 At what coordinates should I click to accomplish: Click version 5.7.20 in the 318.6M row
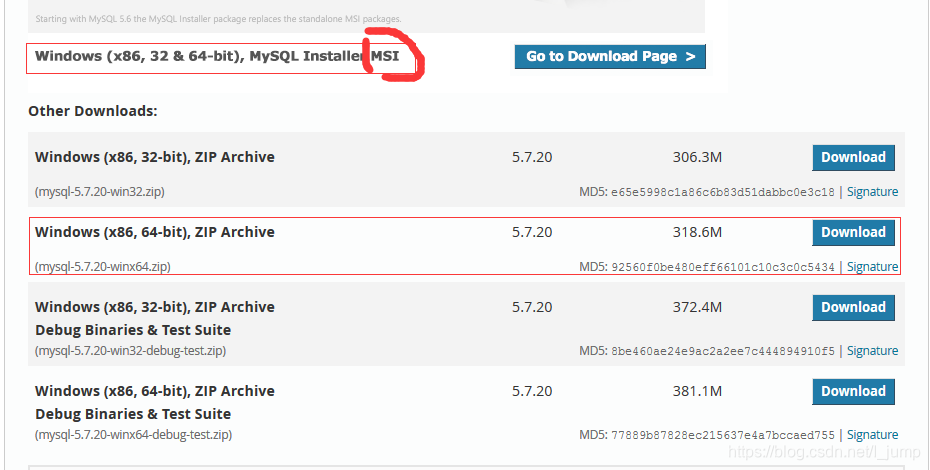tap(532, 232)
